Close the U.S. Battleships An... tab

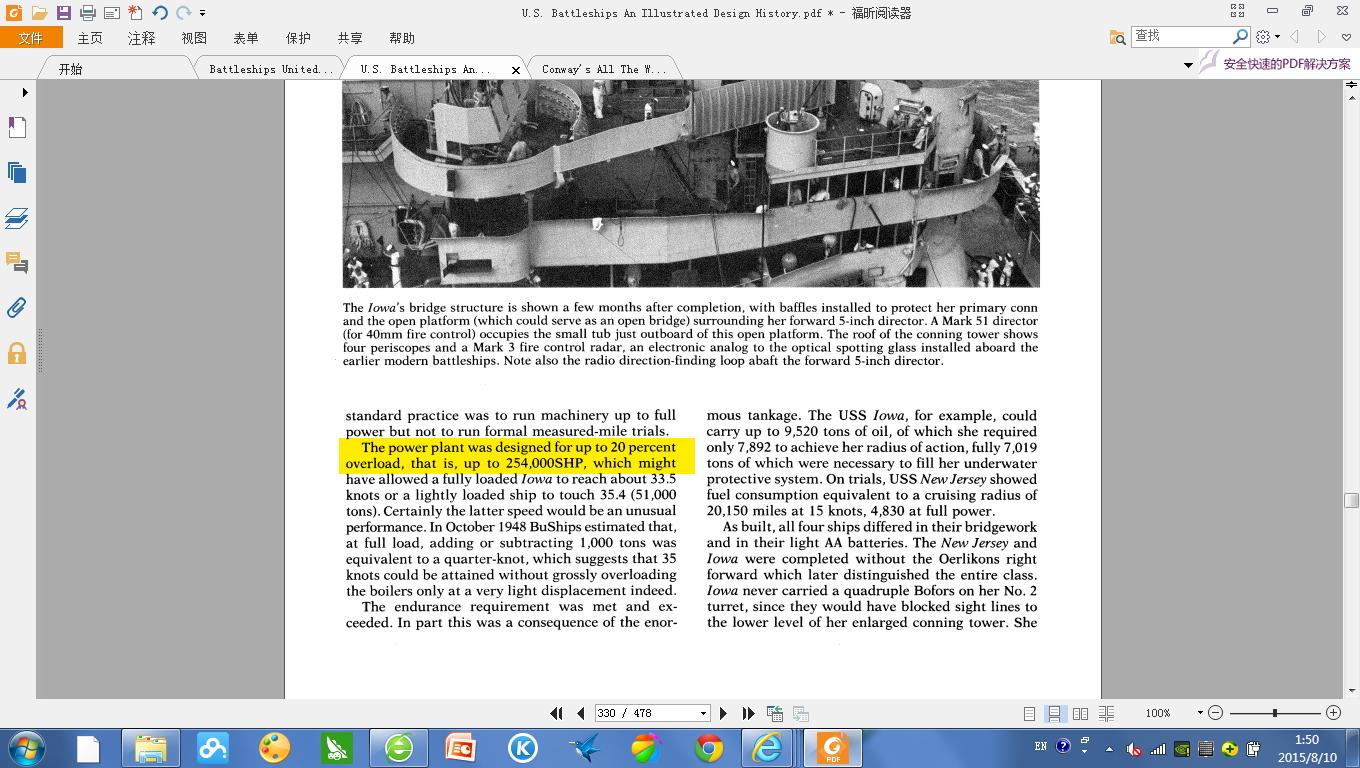516,70
